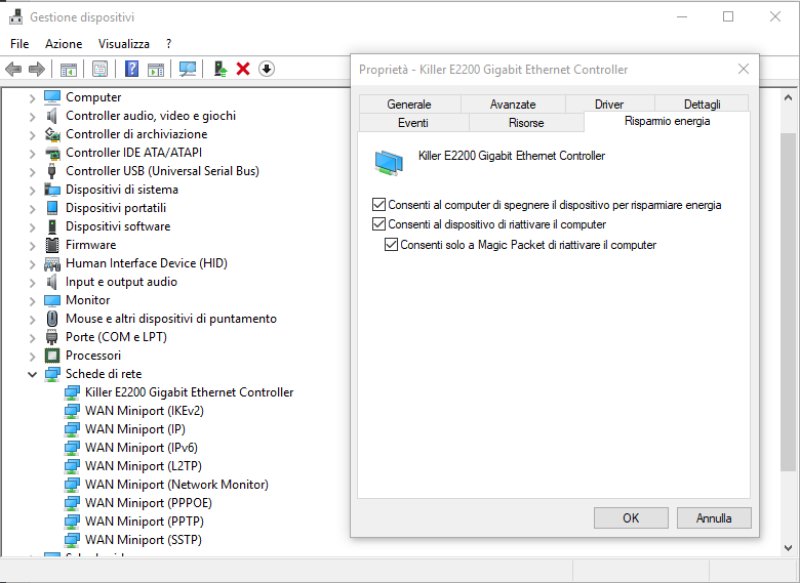Click the red X uninstall device icon
The height and width of the screenshot is (583, 800).
tap(243, 69)
